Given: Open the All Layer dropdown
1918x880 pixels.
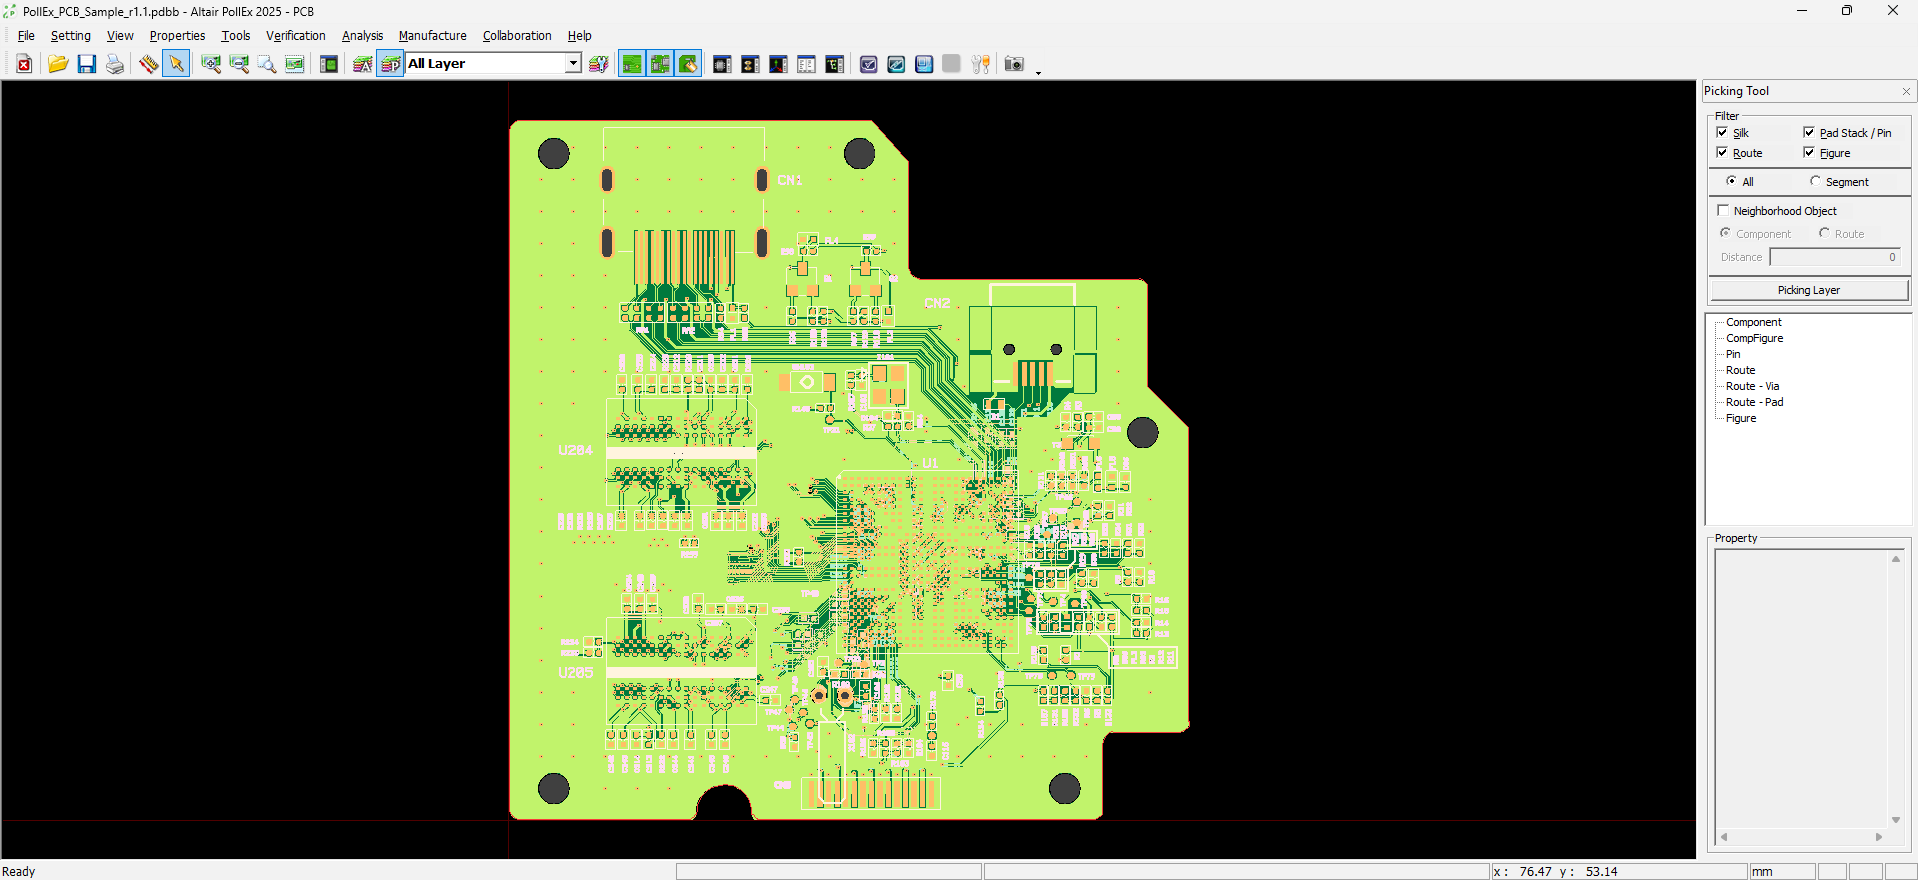Looking at the screenshot, I should pyautogui.click(x=573, y=64).
